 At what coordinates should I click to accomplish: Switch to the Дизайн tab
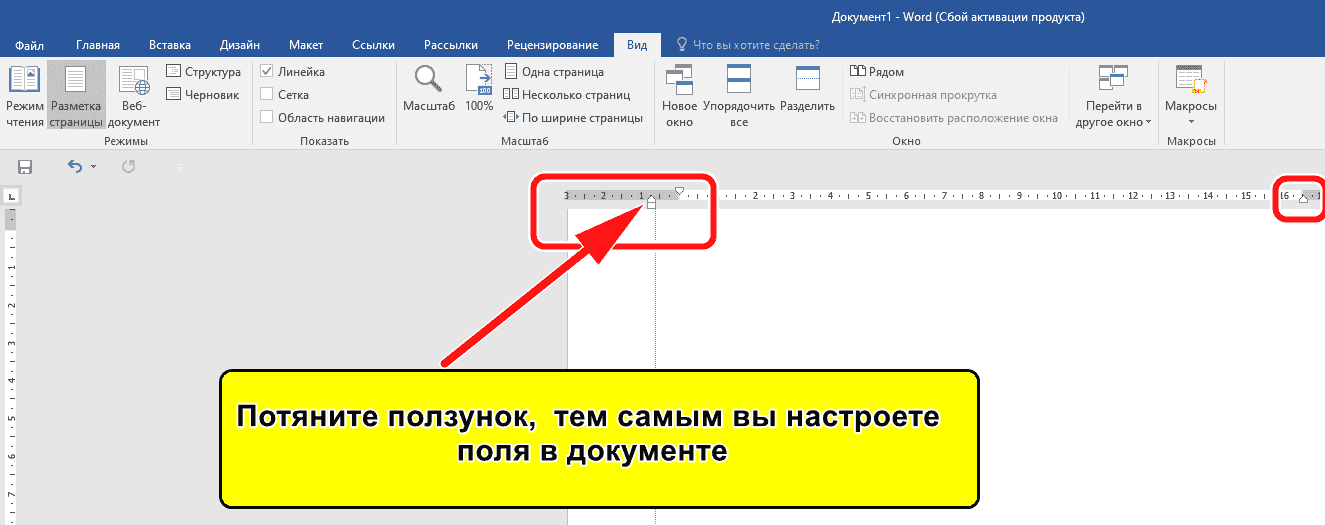point(240,45)
